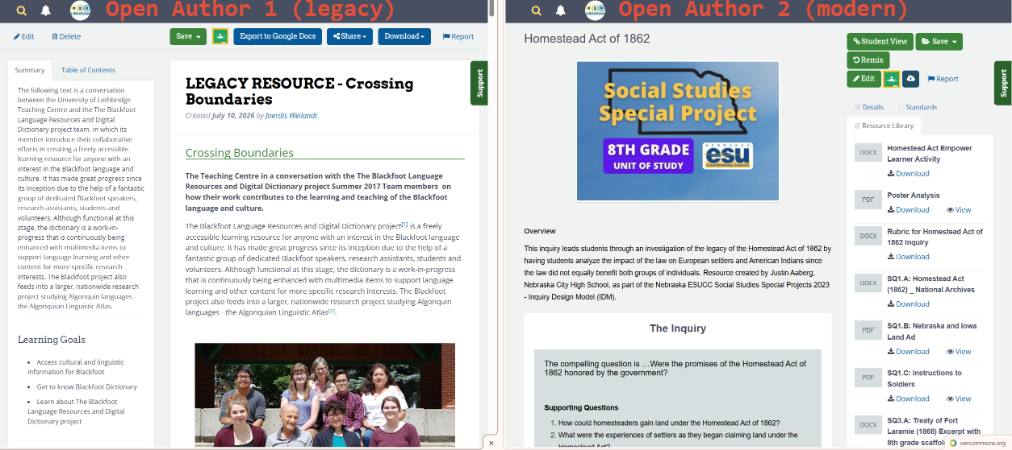
Task: Open search in the modern pane header
Action: coord(537,11)
